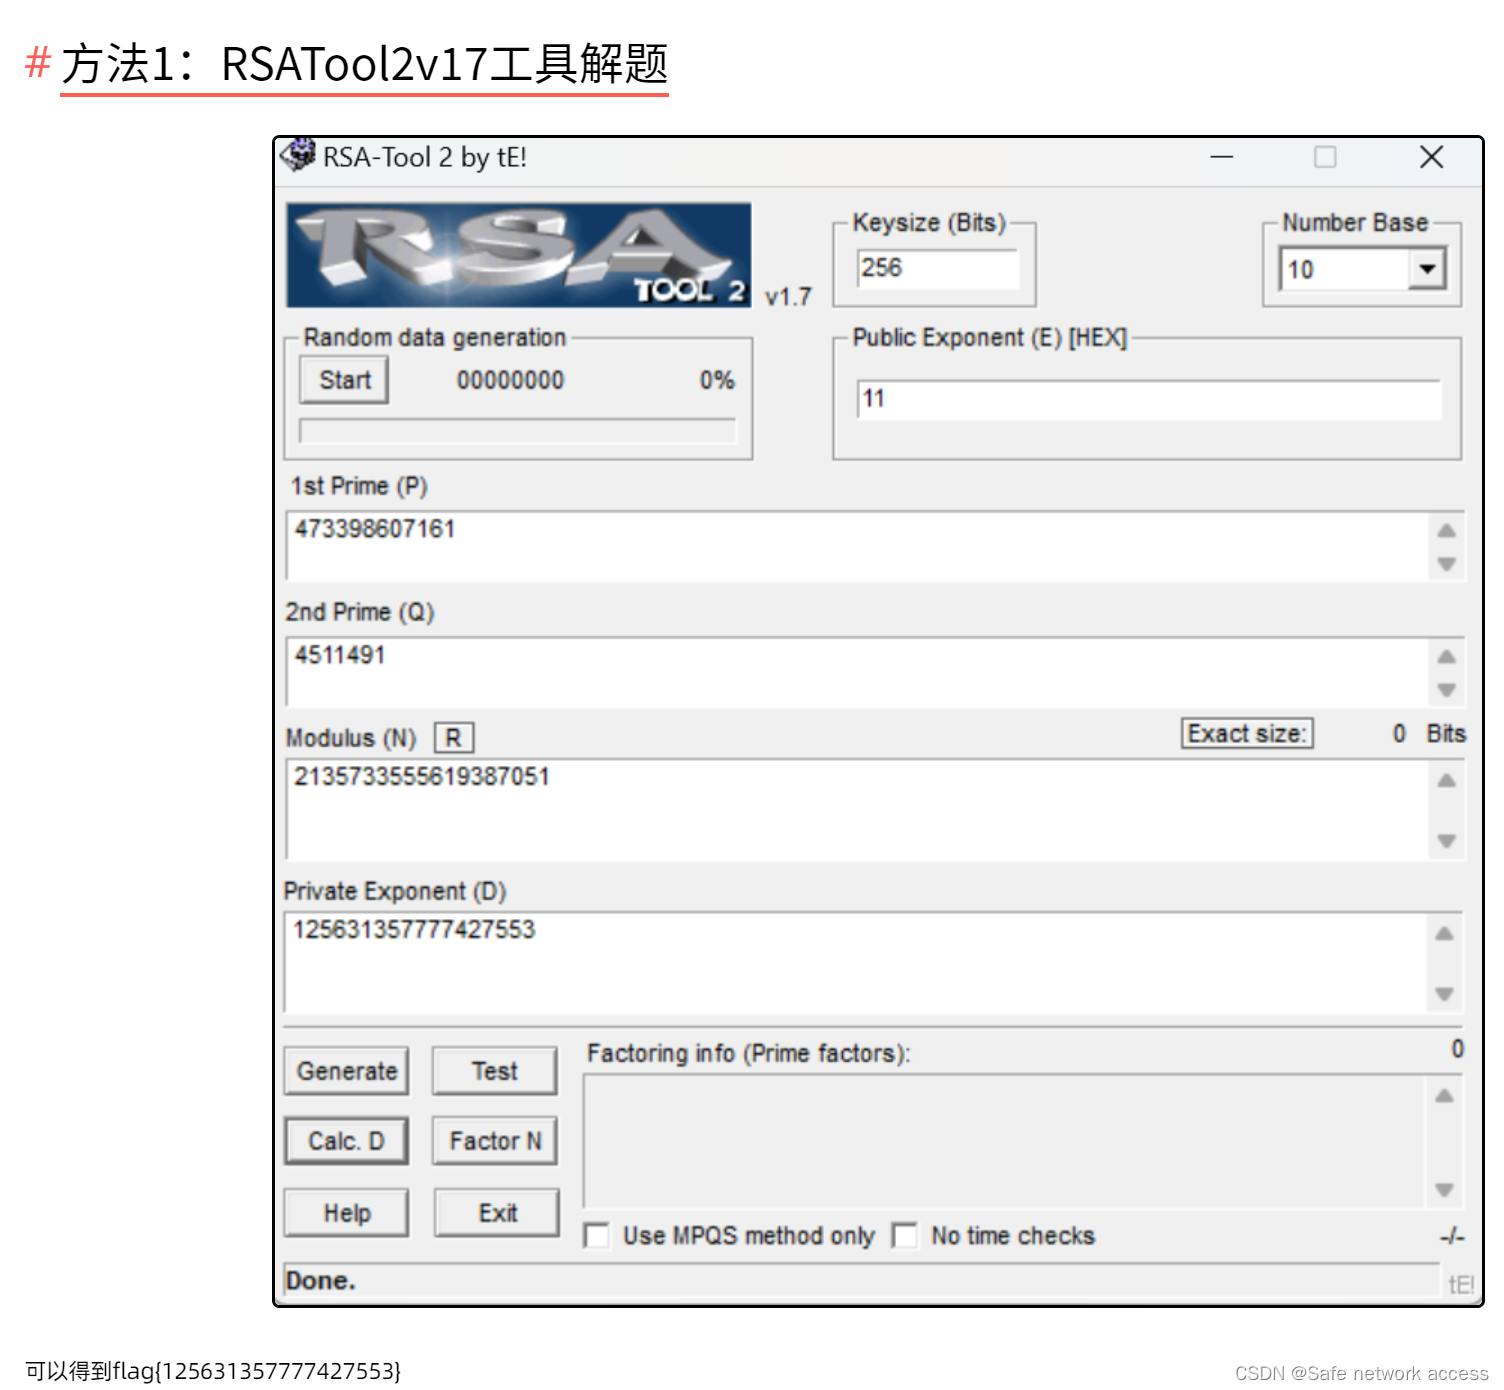Viewport: 1504px width, 1390px height.
Task: Click the Factor N button
Action: pos(494,1140)
